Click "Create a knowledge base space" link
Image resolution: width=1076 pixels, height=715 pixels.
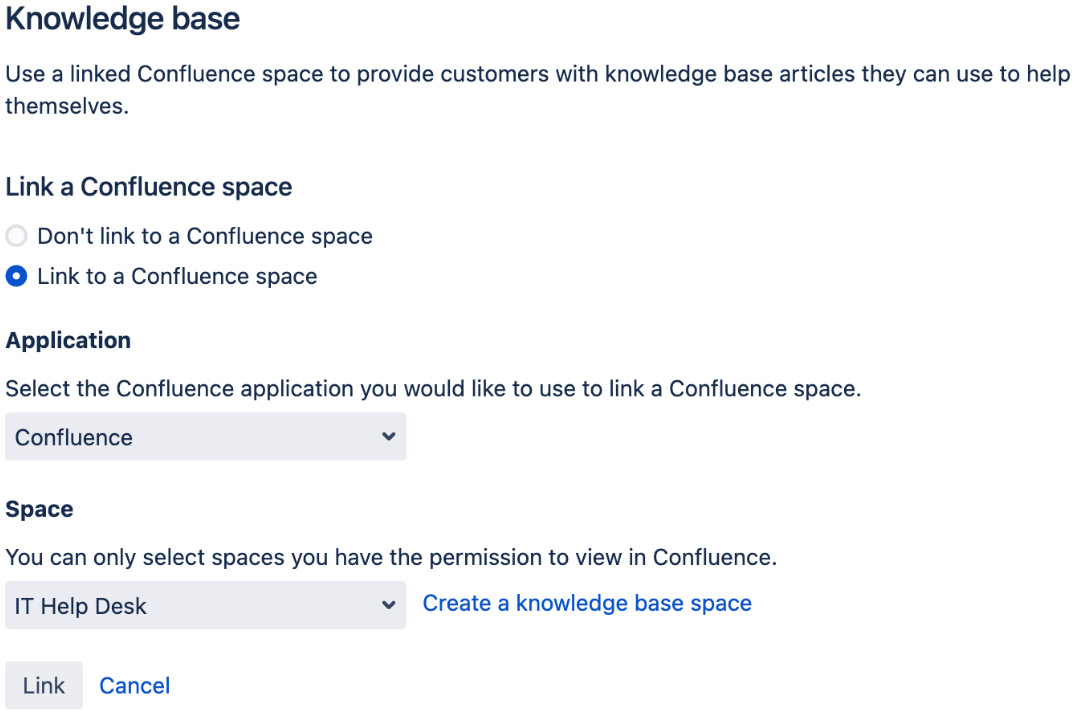tap(587, 603)
